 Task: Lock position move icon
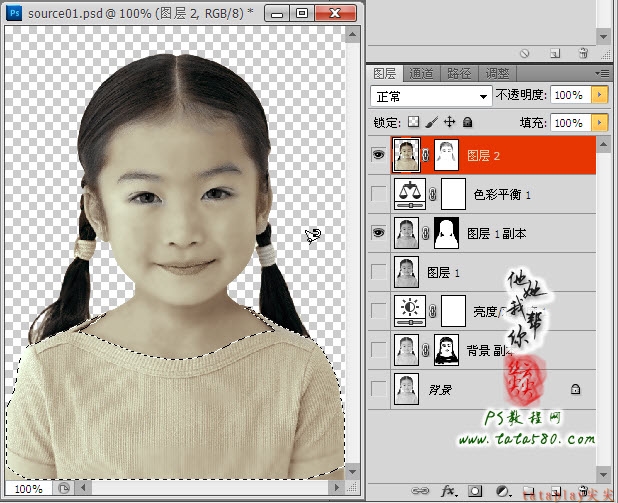click(449, 122)
